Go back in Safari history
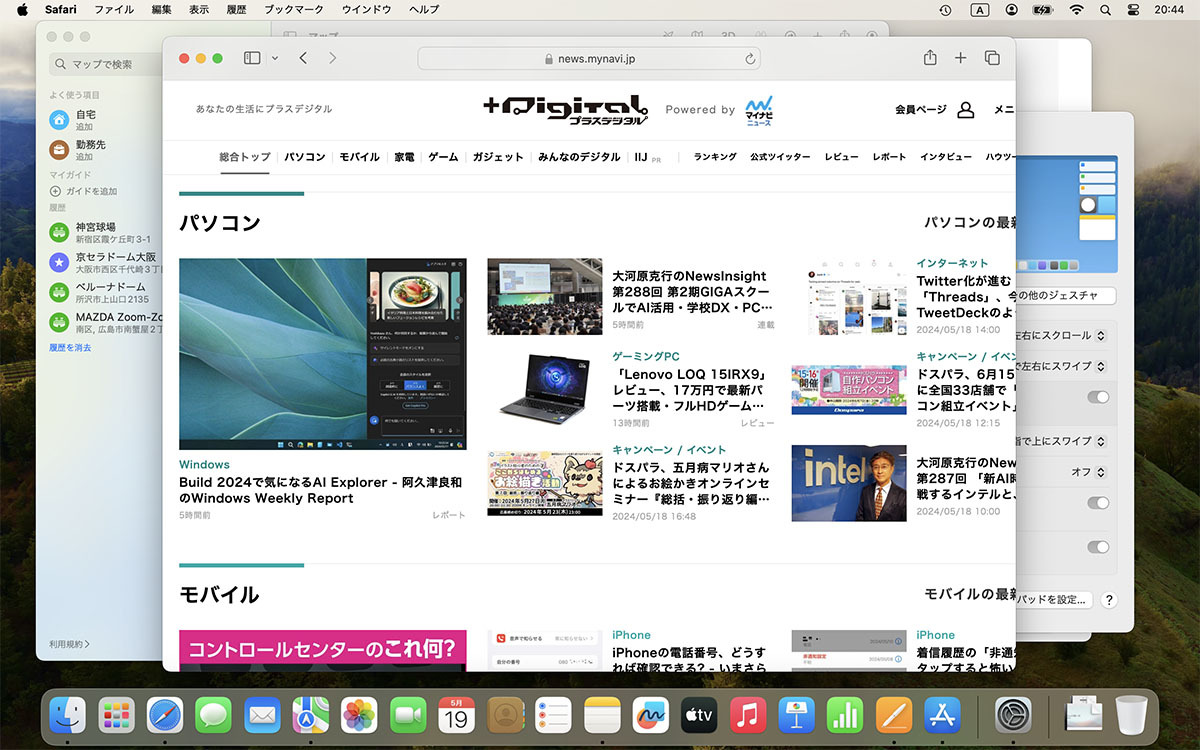The width and height of the screenshot is (1200, 750). click(303, 59)
